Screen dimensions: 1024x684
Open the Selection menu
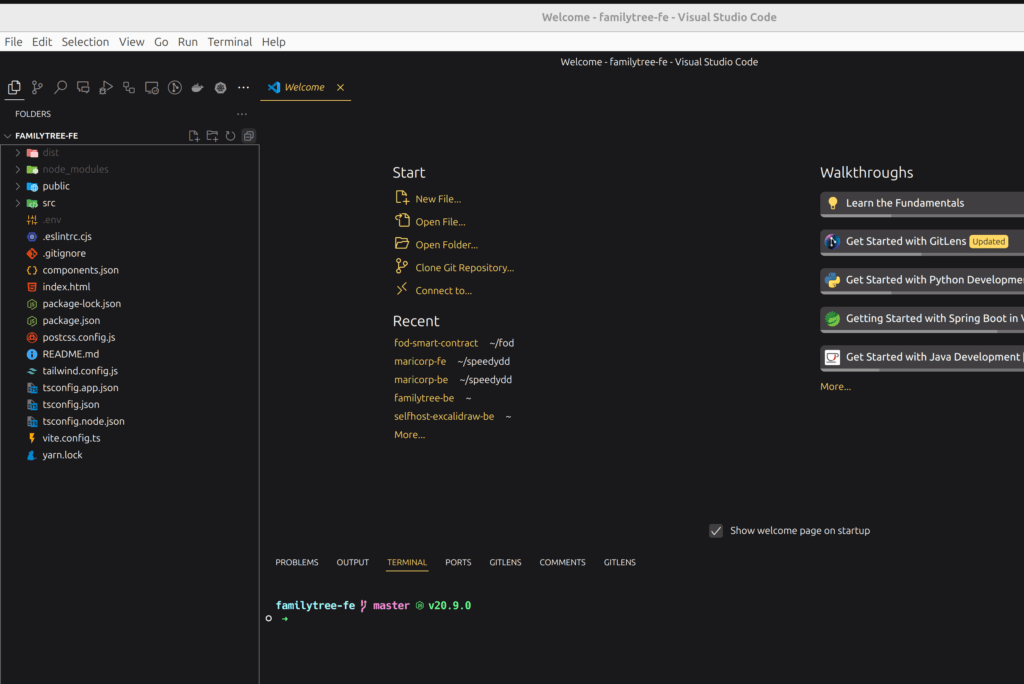pyautogui.click(x=85, y=42)
